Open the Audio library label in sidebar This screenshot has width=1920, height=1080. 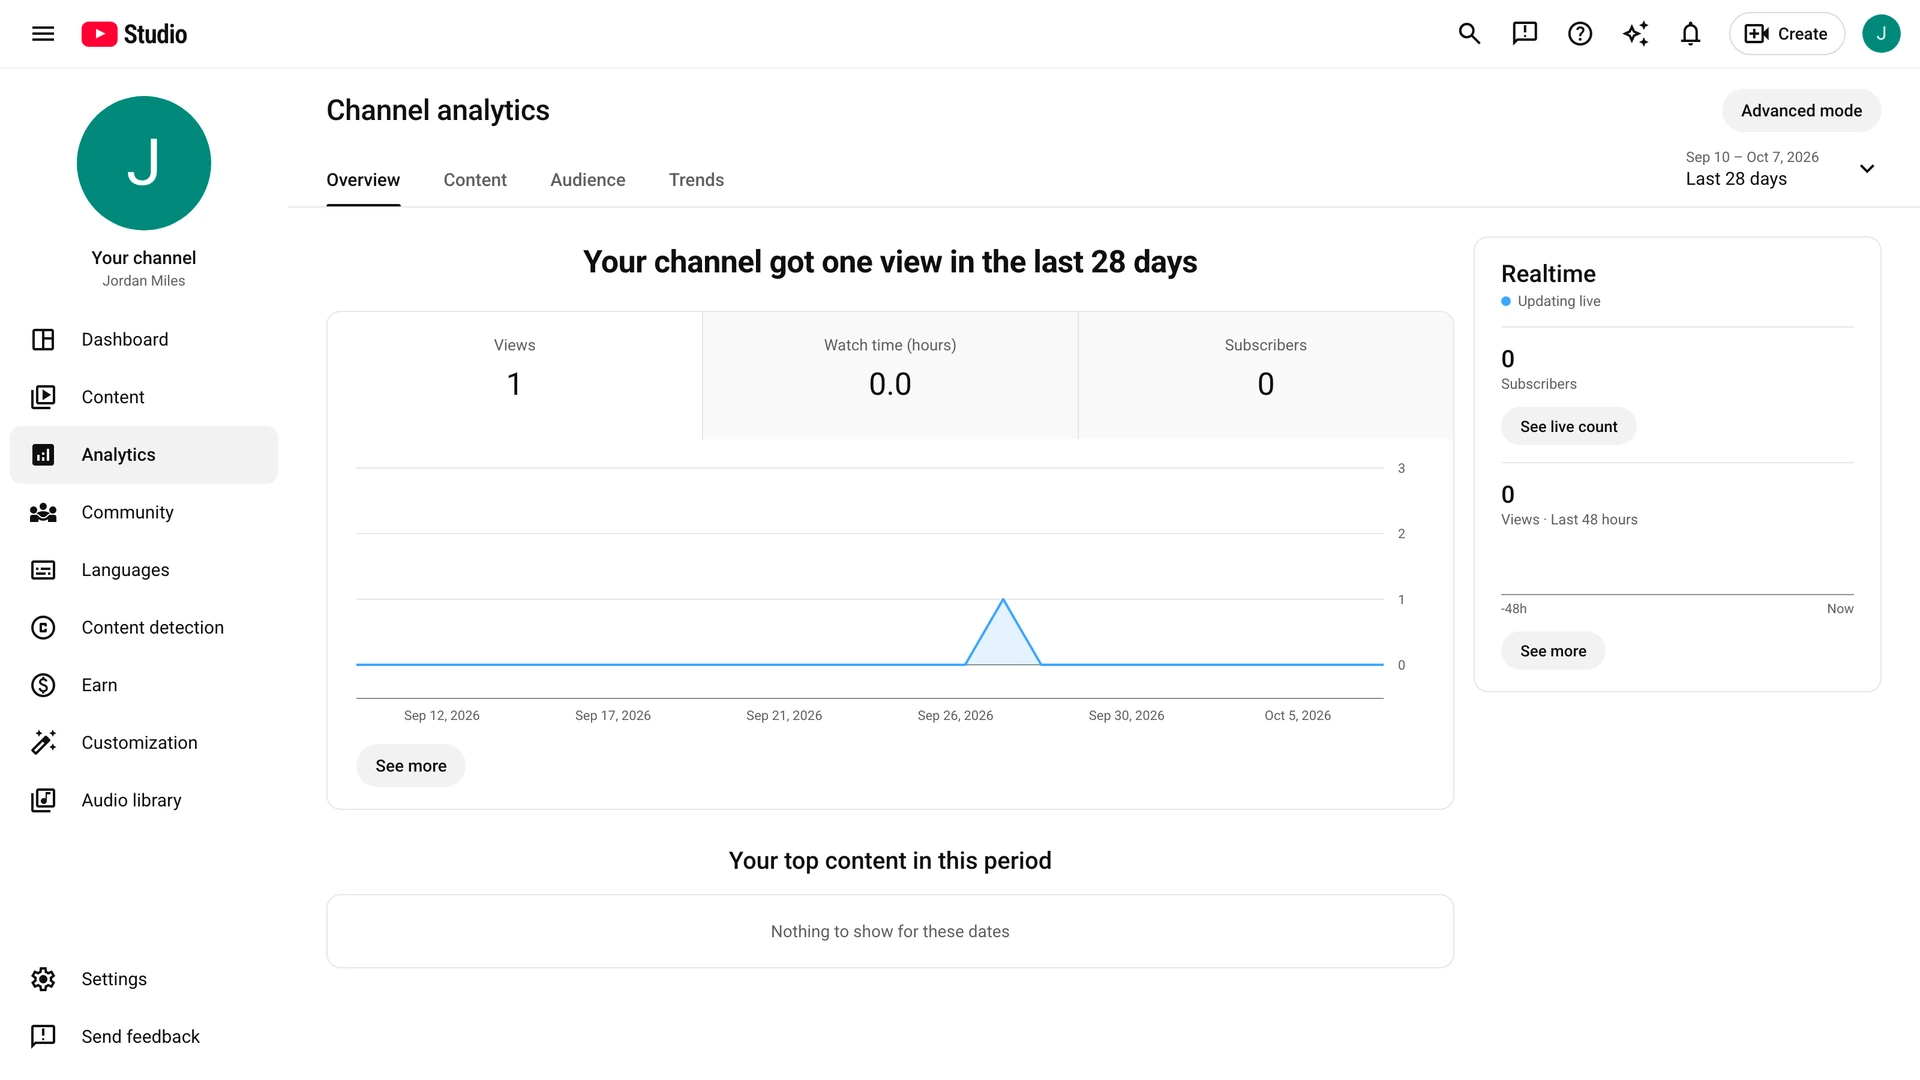tap(131, 800)
